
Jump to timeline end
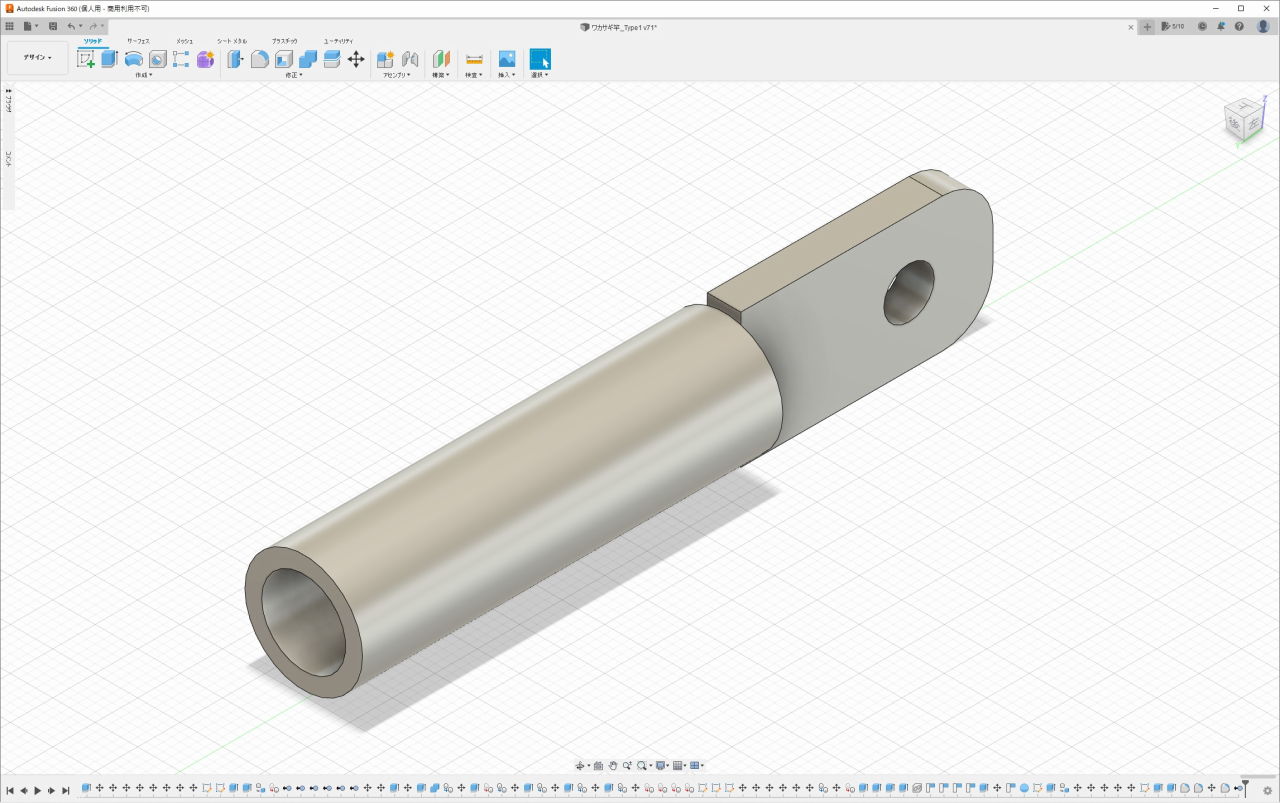coord(66,790)
